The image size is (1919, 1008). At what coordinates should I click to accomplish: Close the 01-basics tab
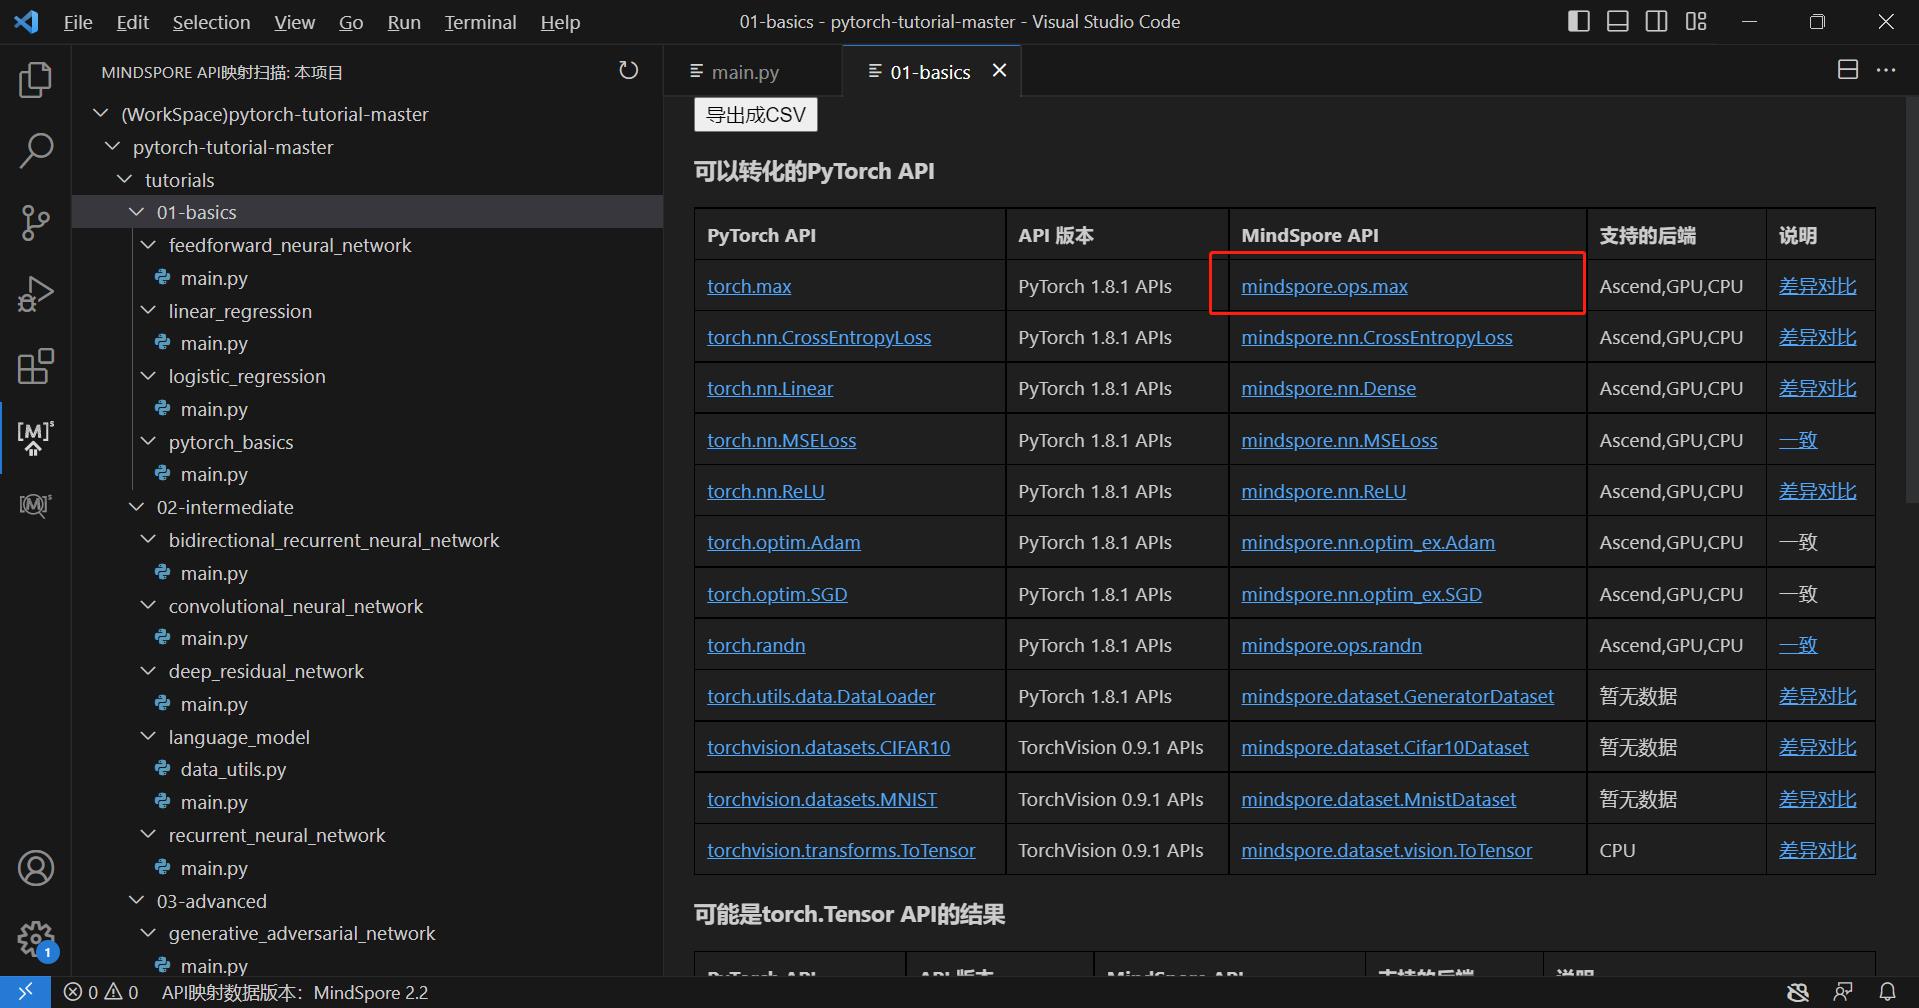click(999, 70)
